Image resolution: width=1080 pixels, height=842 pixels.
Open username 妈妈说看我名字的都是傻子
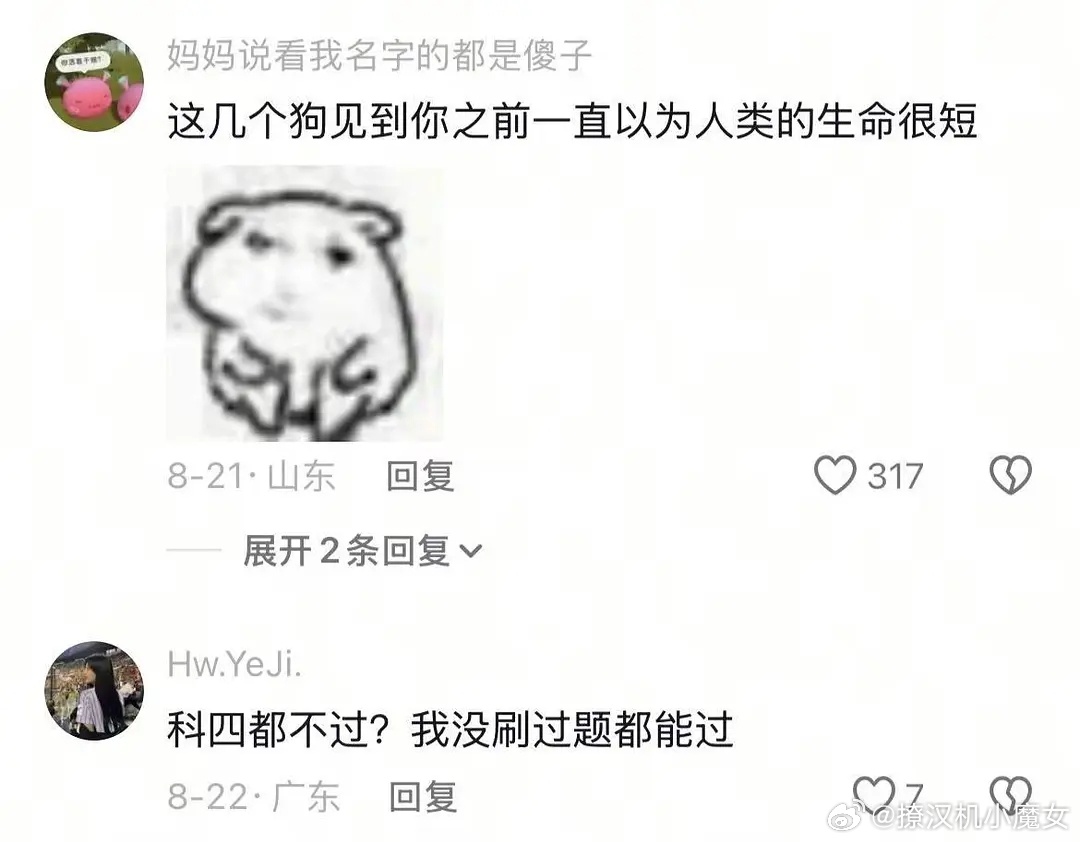click(380, 55)
